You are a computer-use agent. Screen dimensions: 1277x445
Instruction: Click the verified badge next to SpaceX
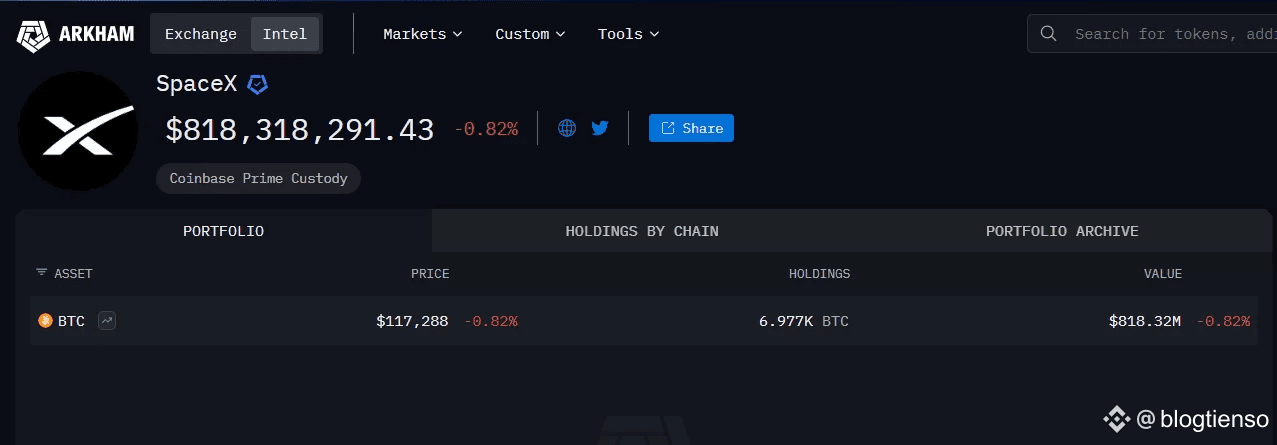pyautogui.click(x=258, y=84)
